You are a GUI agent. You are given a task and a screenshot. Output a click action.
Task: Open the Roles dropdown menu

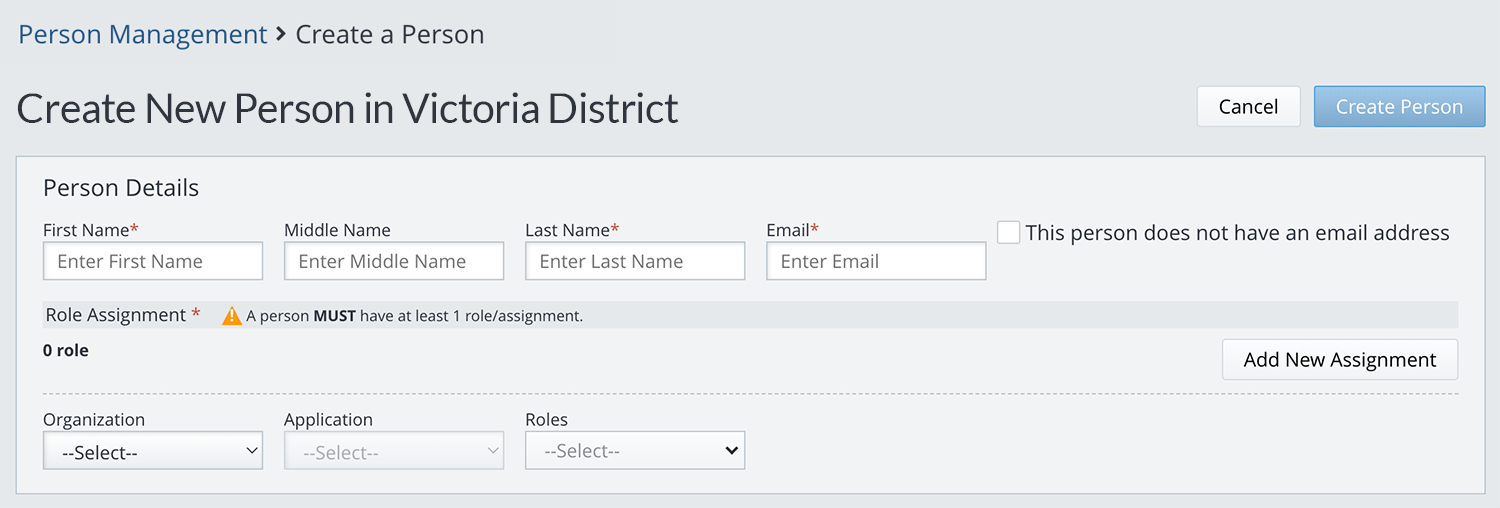coord(635,451)
